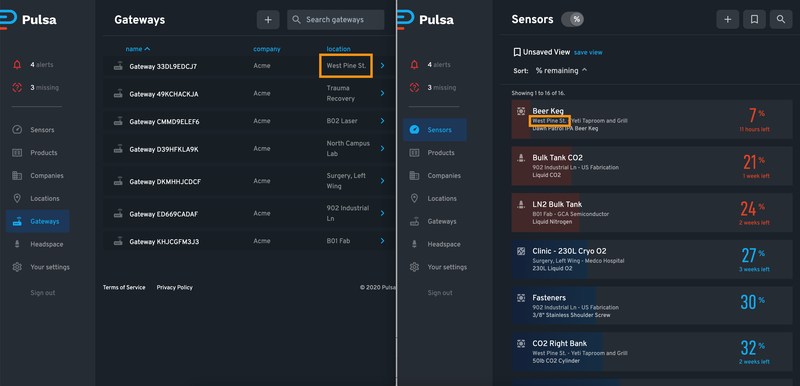Click Sign out in Sensors window
This screenshot has width=800, height=386.
click(440, 293)
